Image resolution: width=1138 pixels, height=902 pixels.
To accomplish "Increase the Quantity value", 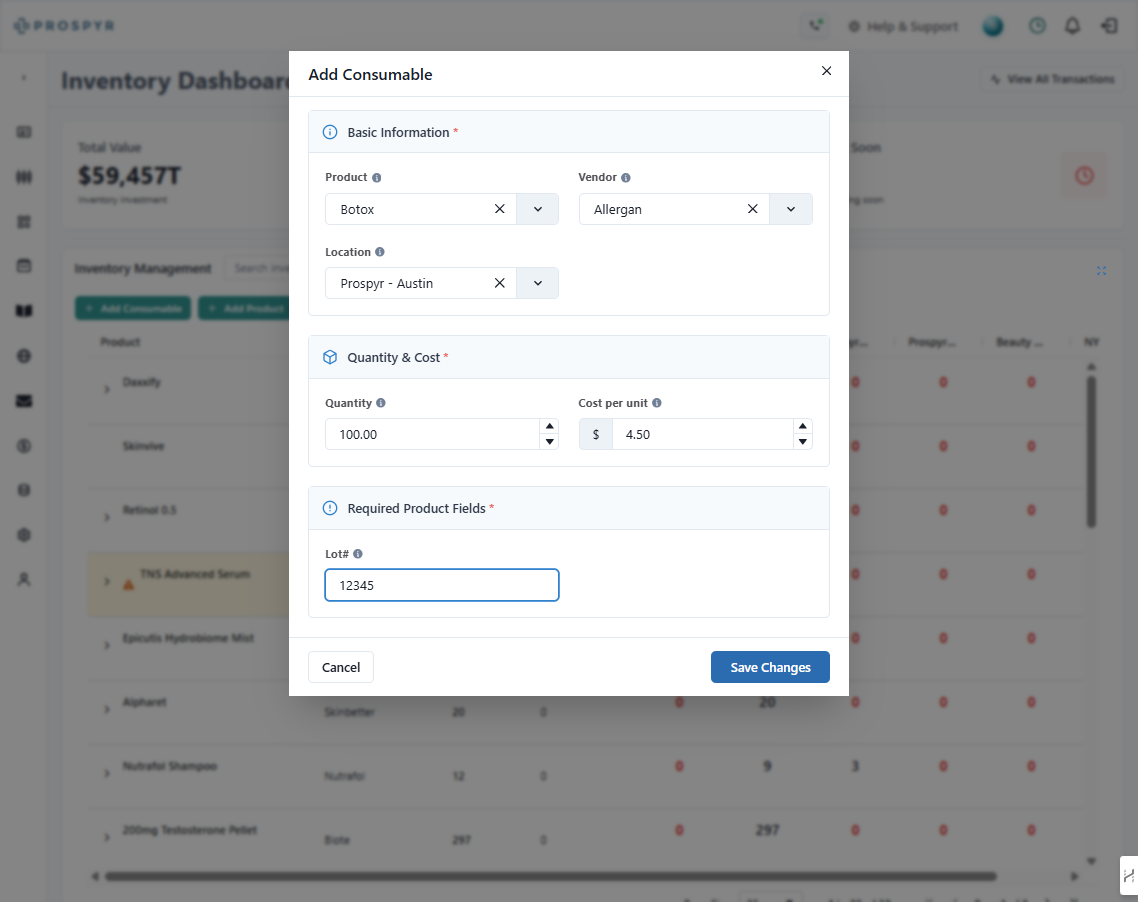I will tap(549, 427).
